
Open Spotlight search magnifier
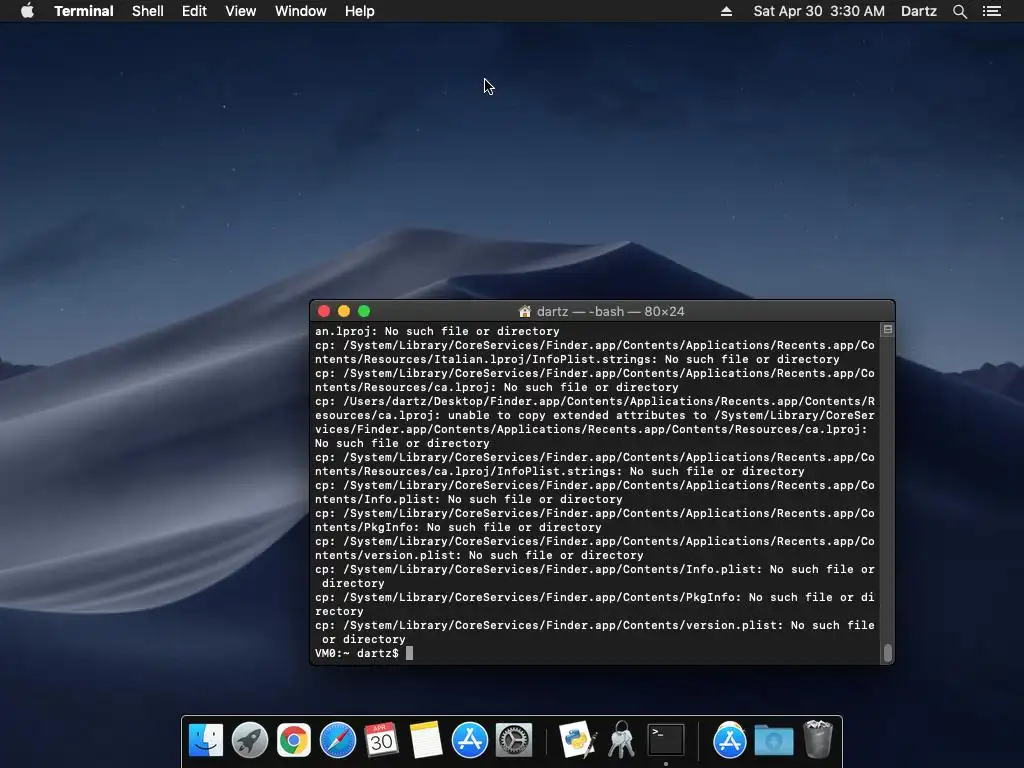(959, 11)
